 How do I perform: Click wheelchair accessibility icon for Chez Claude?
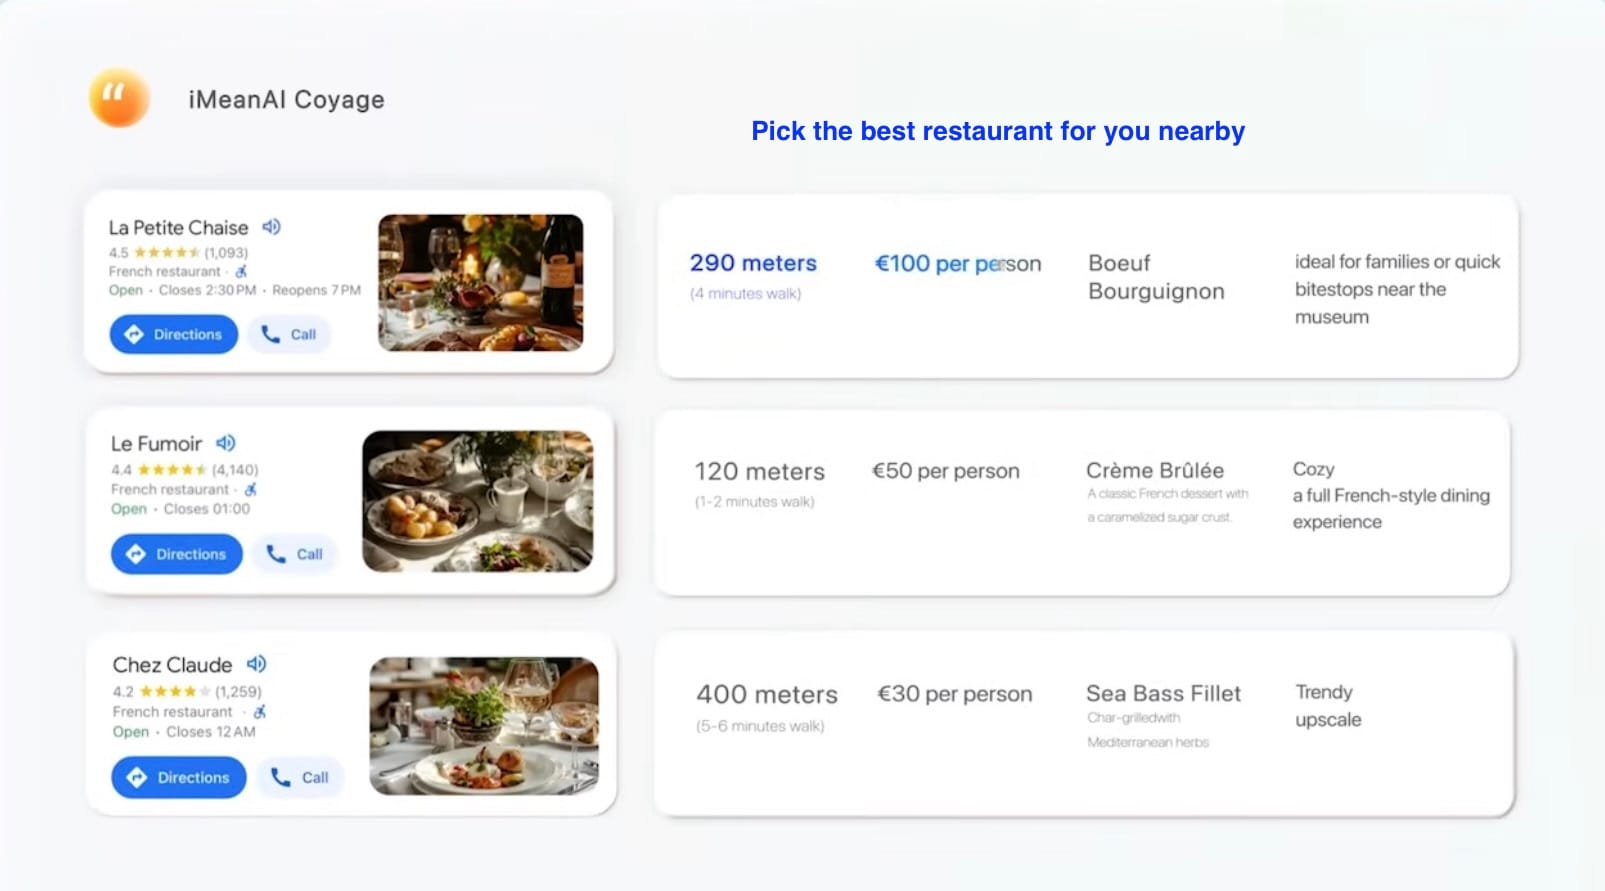[x=260, y=712]
